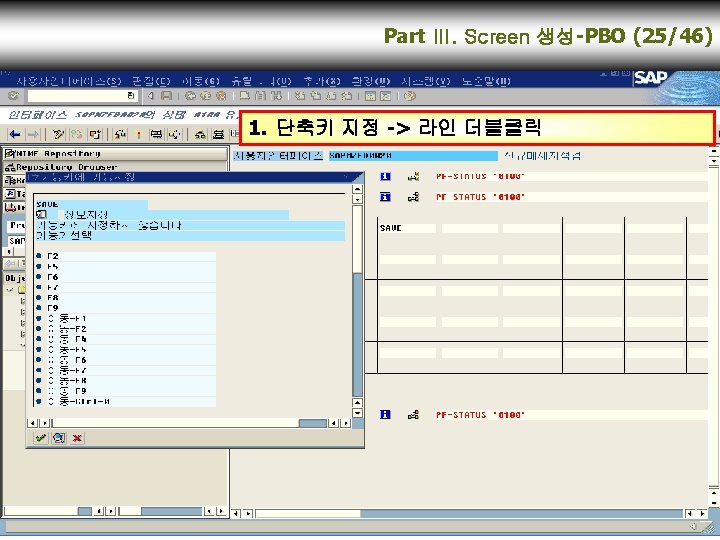Click the Activate matchstick icon in application toolbar
This screenshot has height=540, width=720.
coord(138,135)
